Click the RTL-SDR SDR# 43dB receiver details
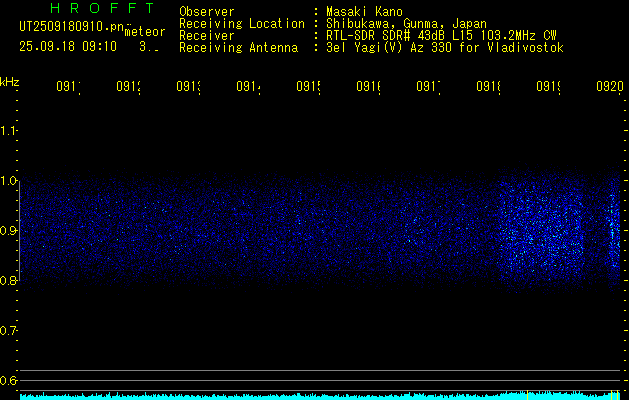The width and height of the screenshot is (629, 400). tap(441, 36)
